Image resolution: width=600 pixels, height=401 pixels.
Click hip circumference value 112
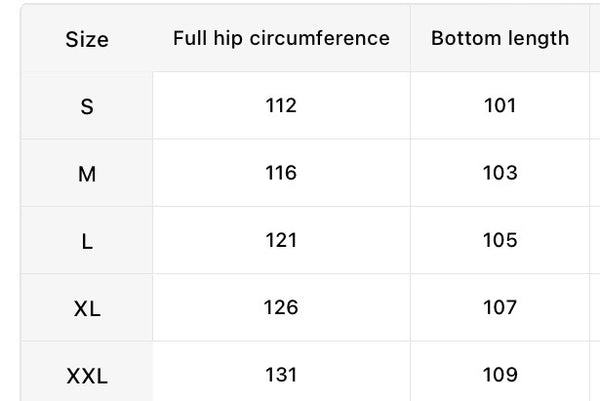point(281,105)
